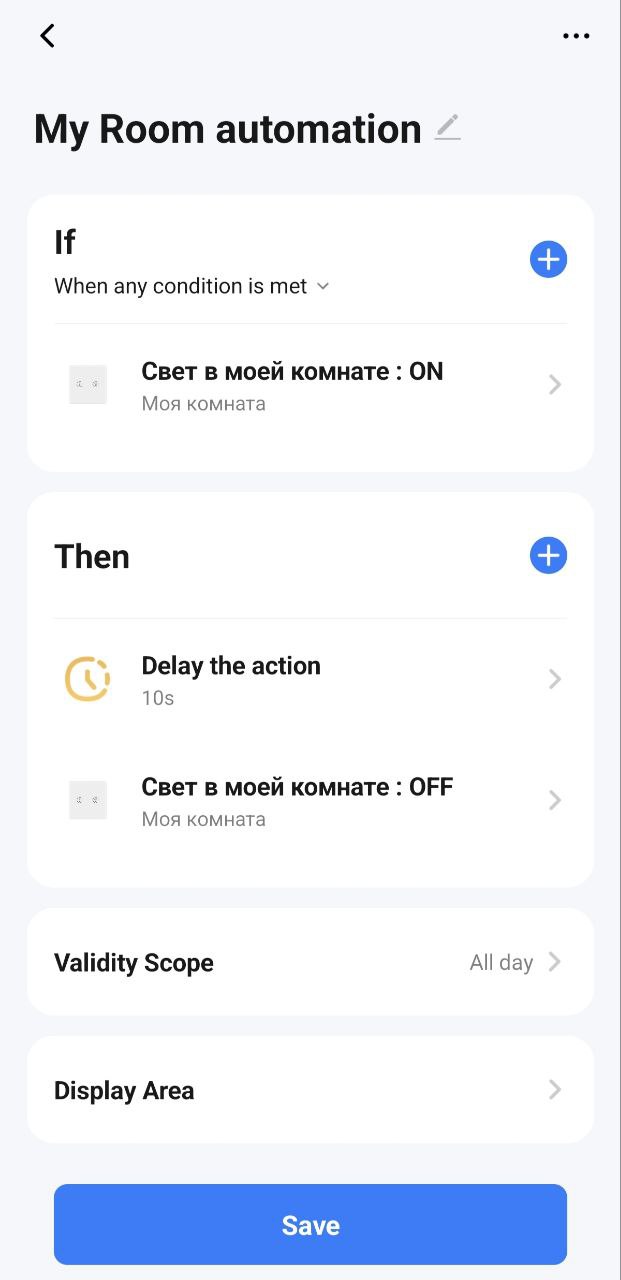The image size is (621, 1280).
Task: Save the automation
Action: point(310,1225)
